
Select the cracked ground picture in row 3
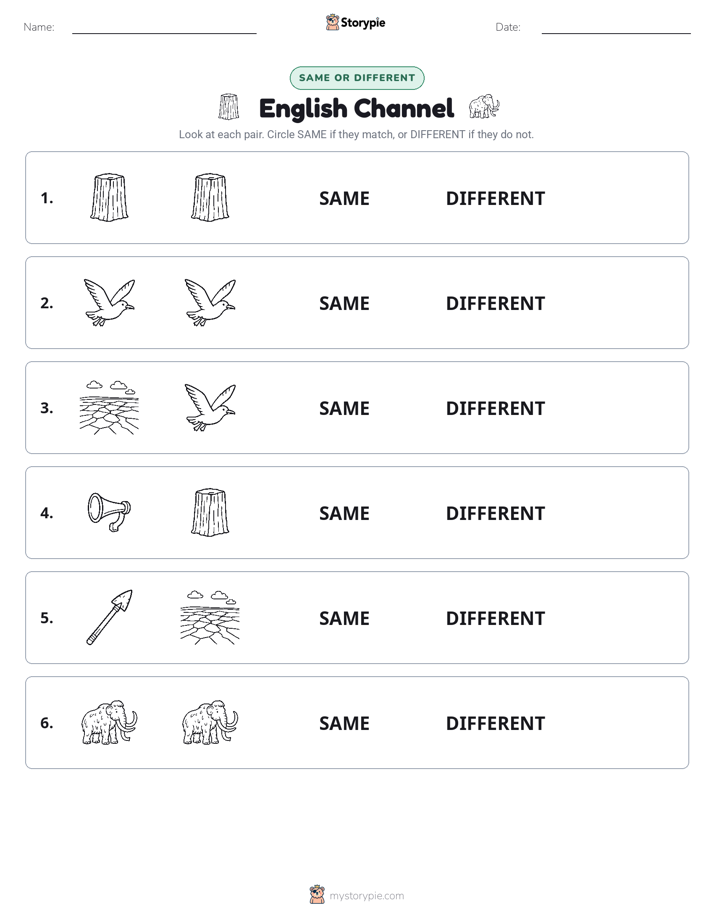(110, 407)
